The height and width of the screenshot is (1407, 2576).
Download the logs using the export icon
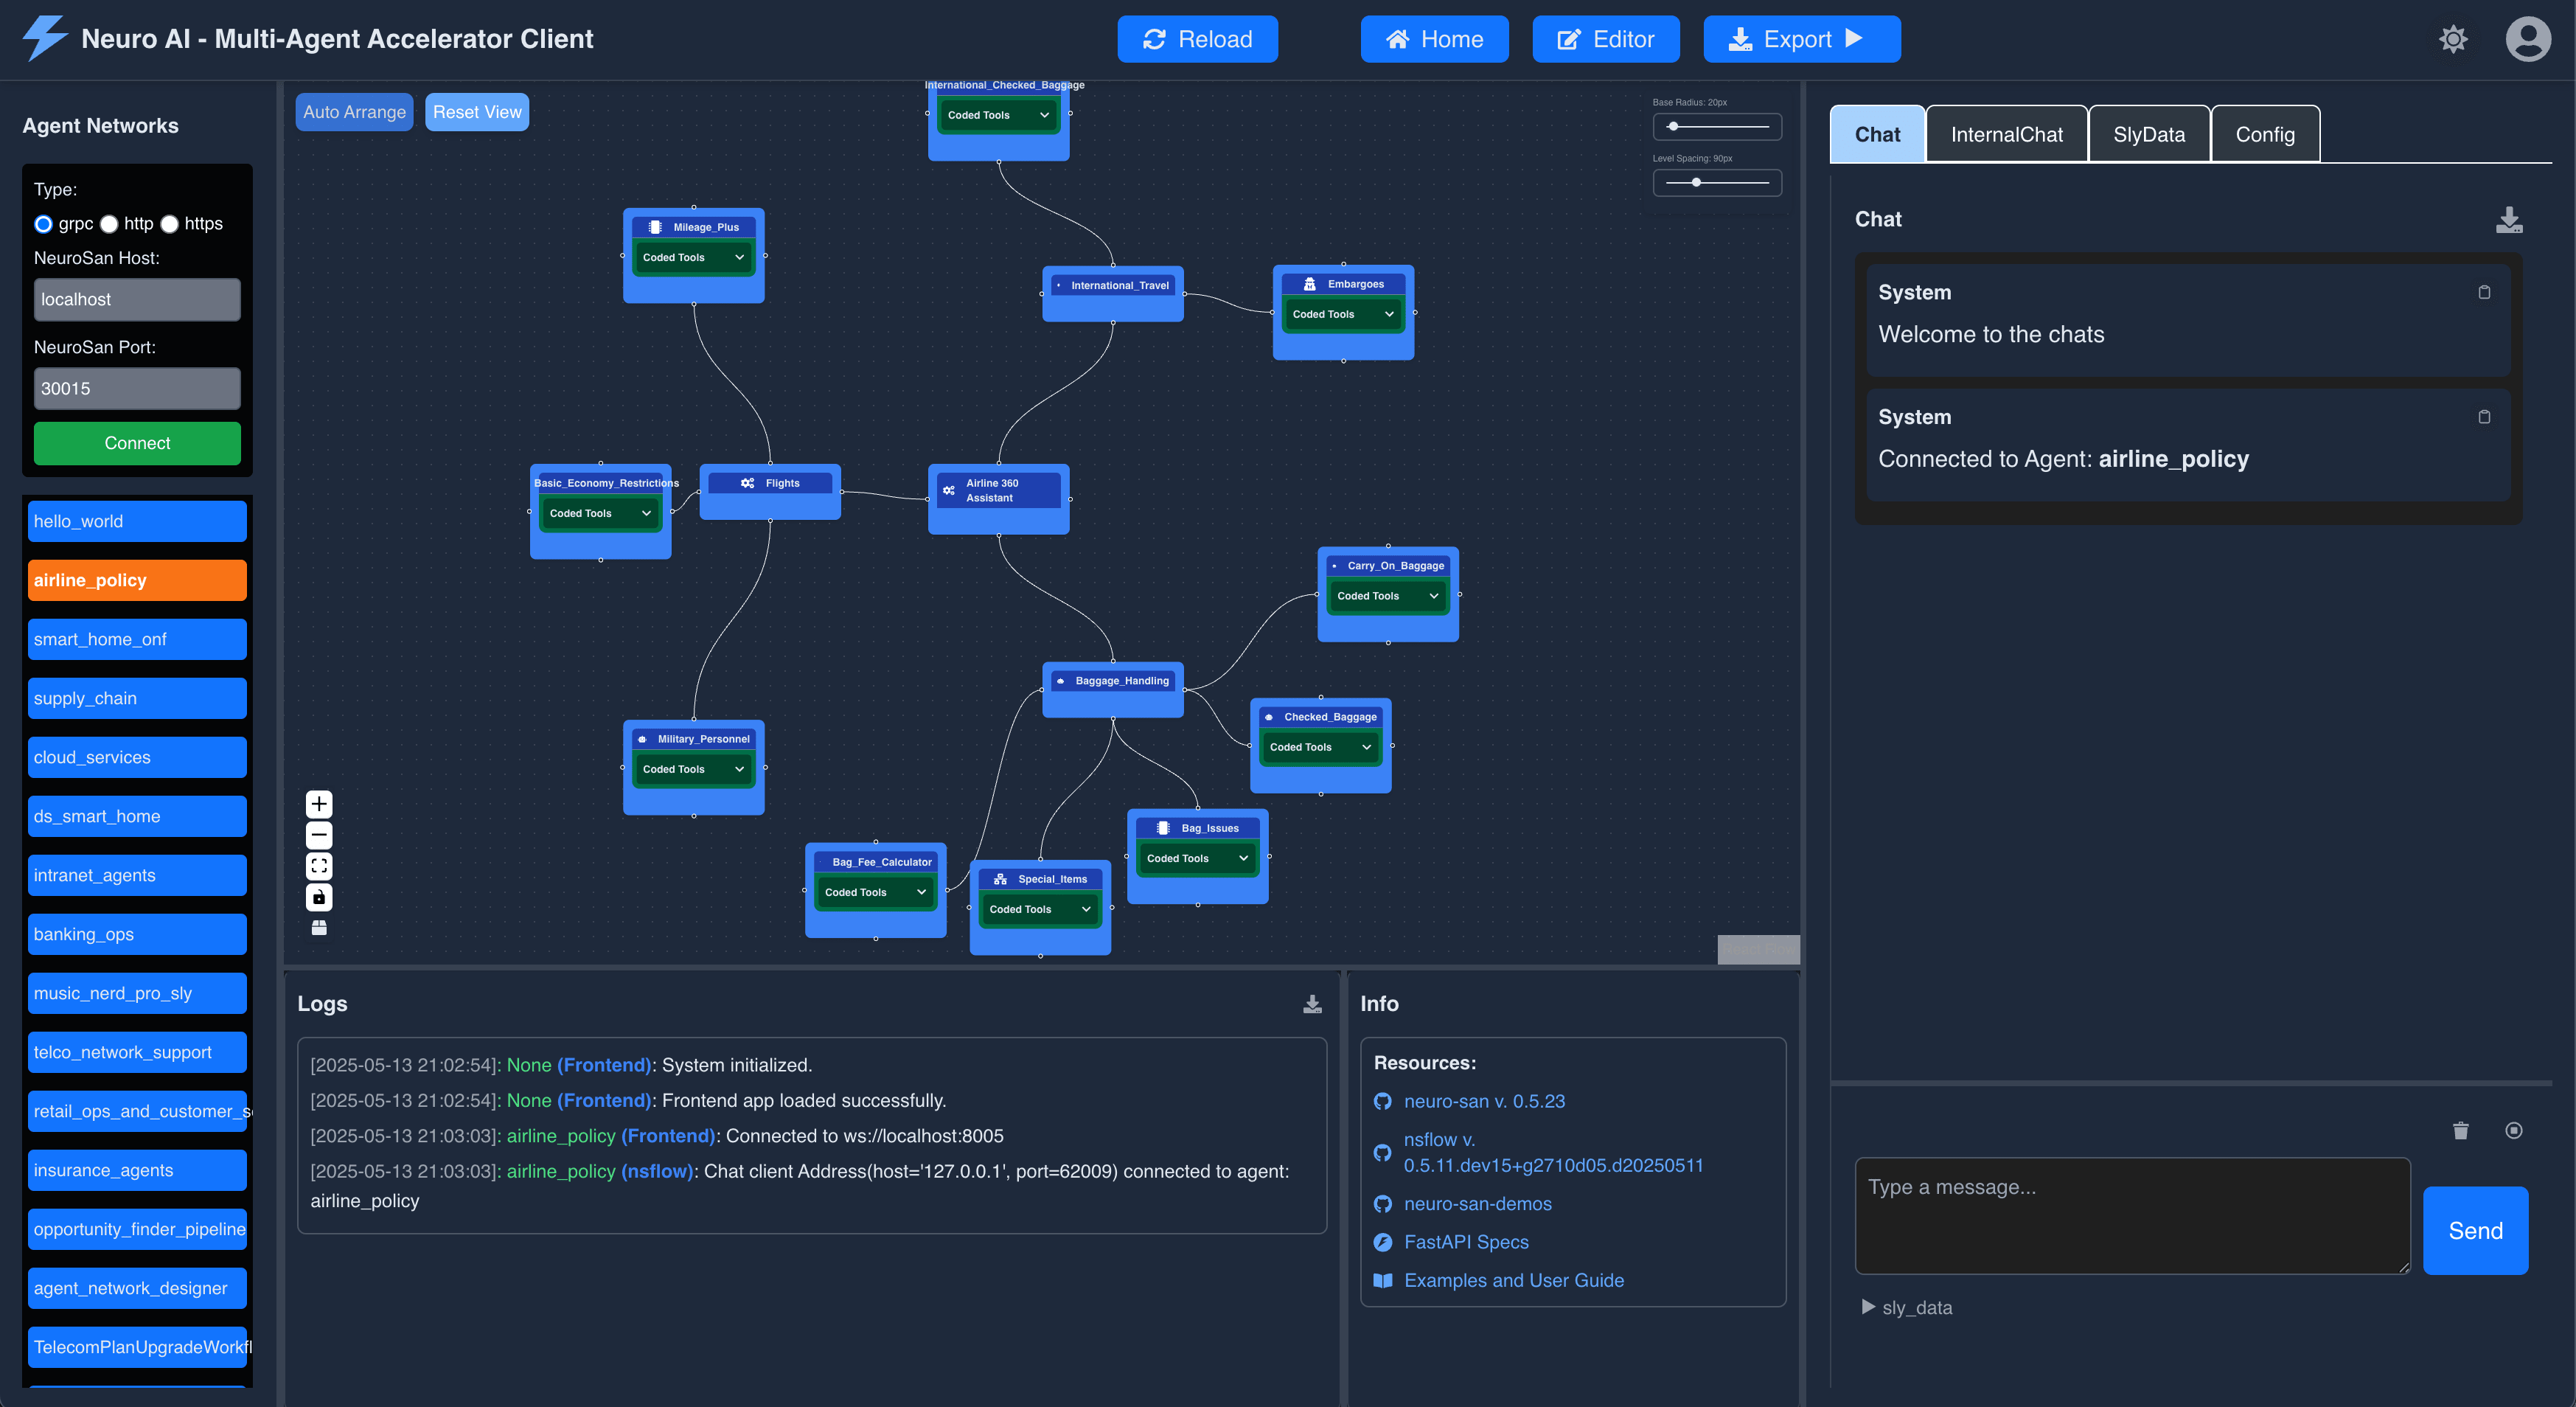click(1312, 1004)
